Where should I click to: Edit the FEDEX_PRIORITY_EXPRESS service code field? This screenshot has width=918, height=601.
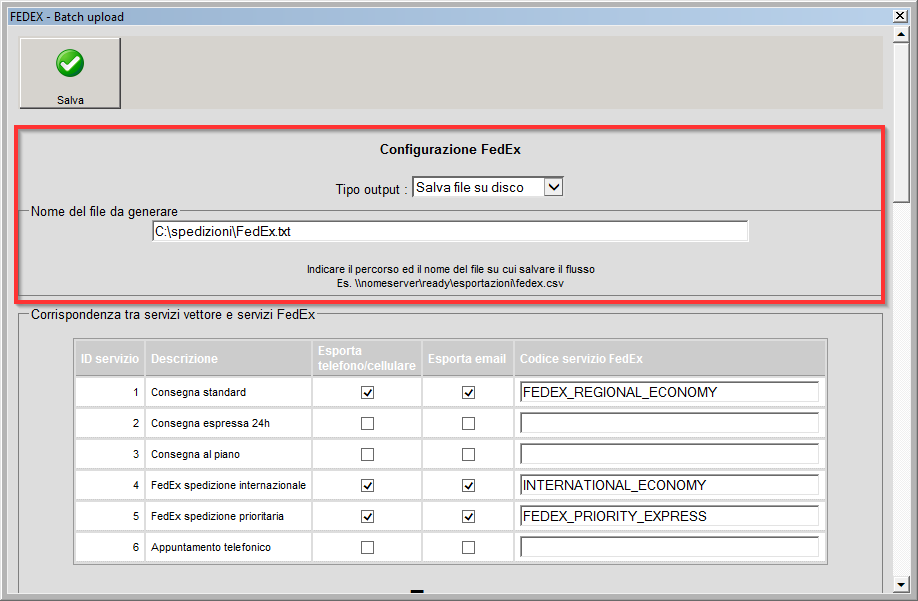pos(669,516)
